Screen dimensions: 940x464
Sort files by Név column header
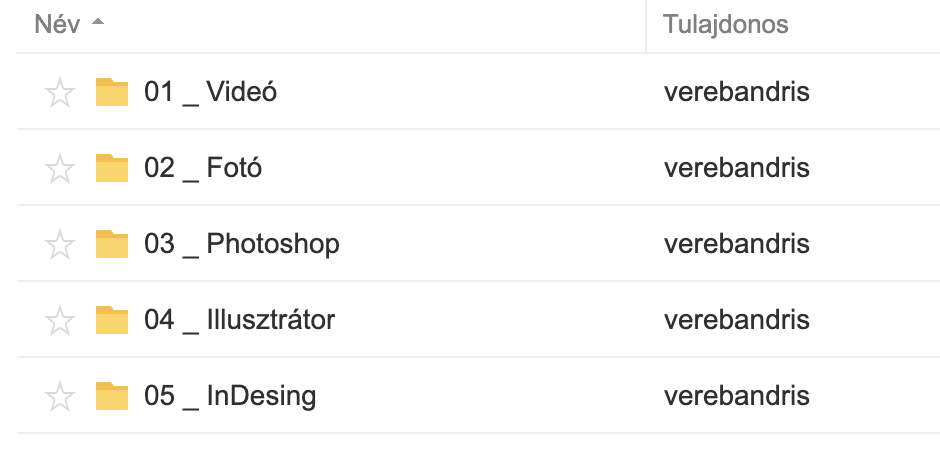pos(57,25)
